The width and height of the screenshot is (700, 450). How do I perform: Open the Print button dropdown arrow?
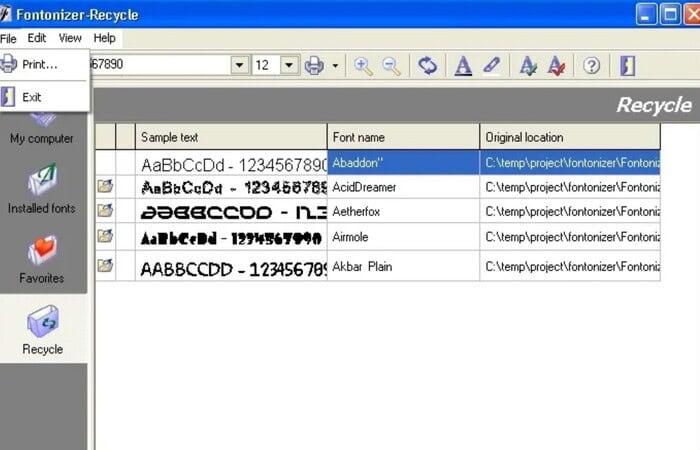335,66
